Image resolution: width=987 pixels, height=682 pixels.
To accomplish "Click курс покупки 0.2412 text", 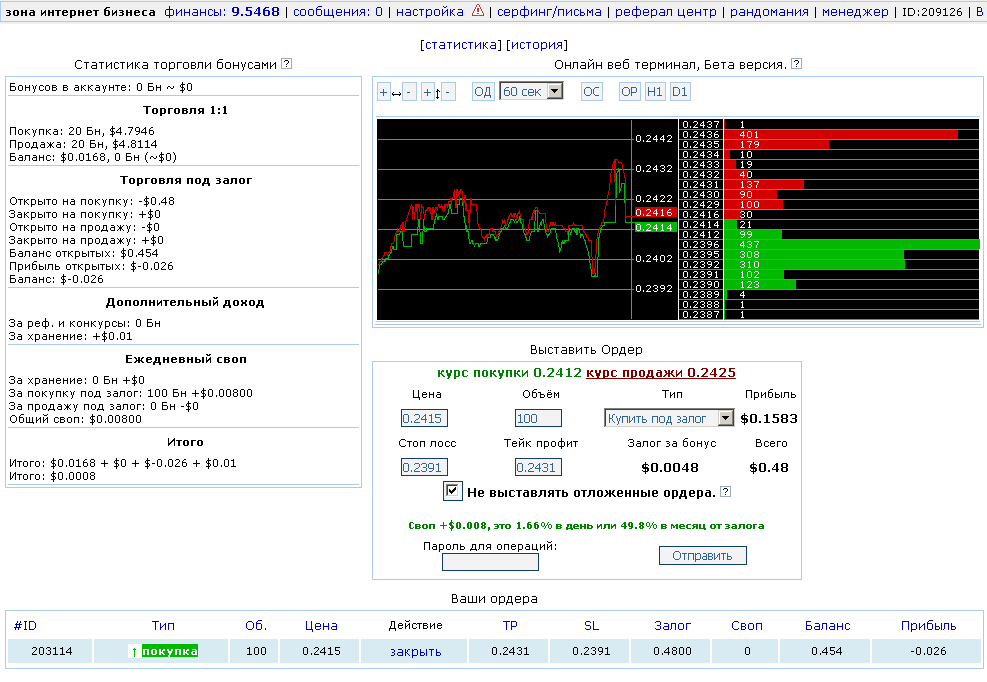I will (509, 373).
